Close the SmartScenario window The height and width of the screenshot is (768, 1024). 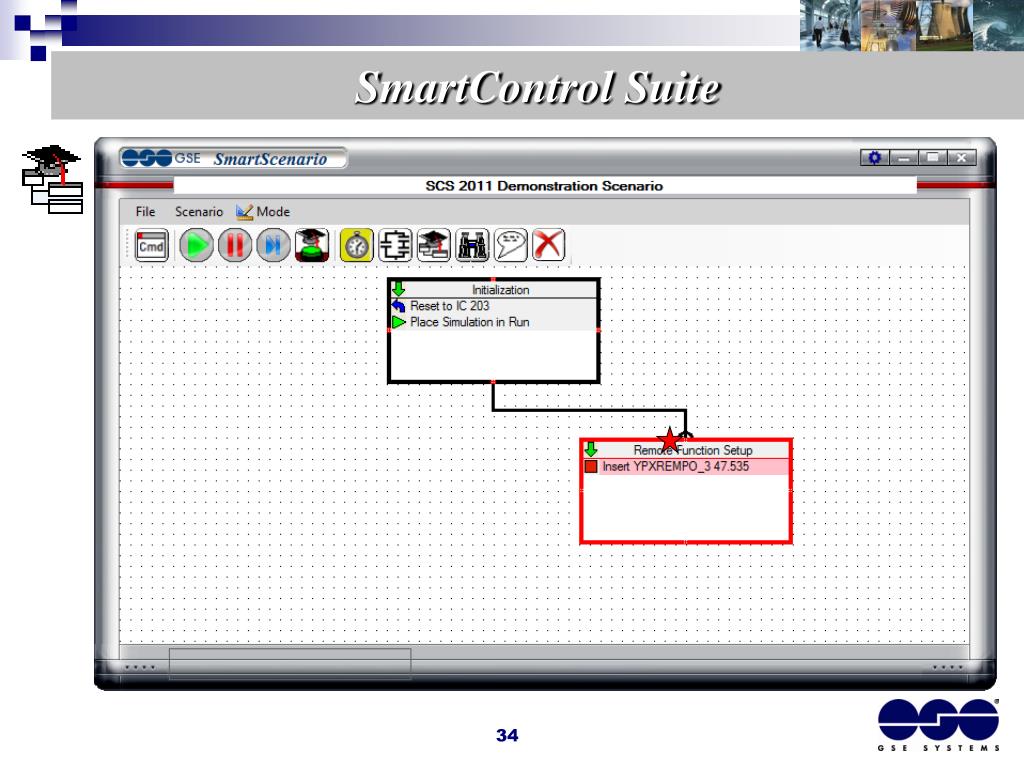[x=961, y=157]
